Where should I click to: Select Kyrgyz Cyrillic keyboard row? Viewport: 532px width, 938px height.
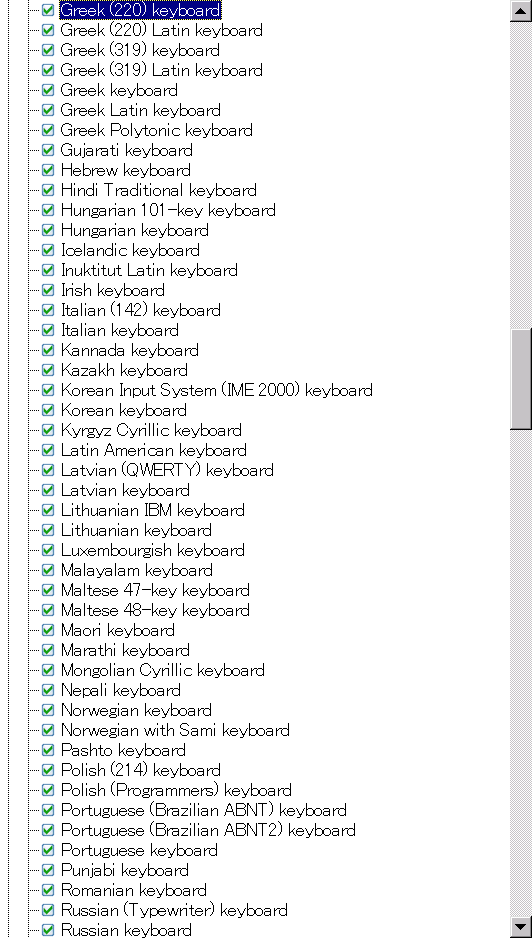(x=151, y=430)
